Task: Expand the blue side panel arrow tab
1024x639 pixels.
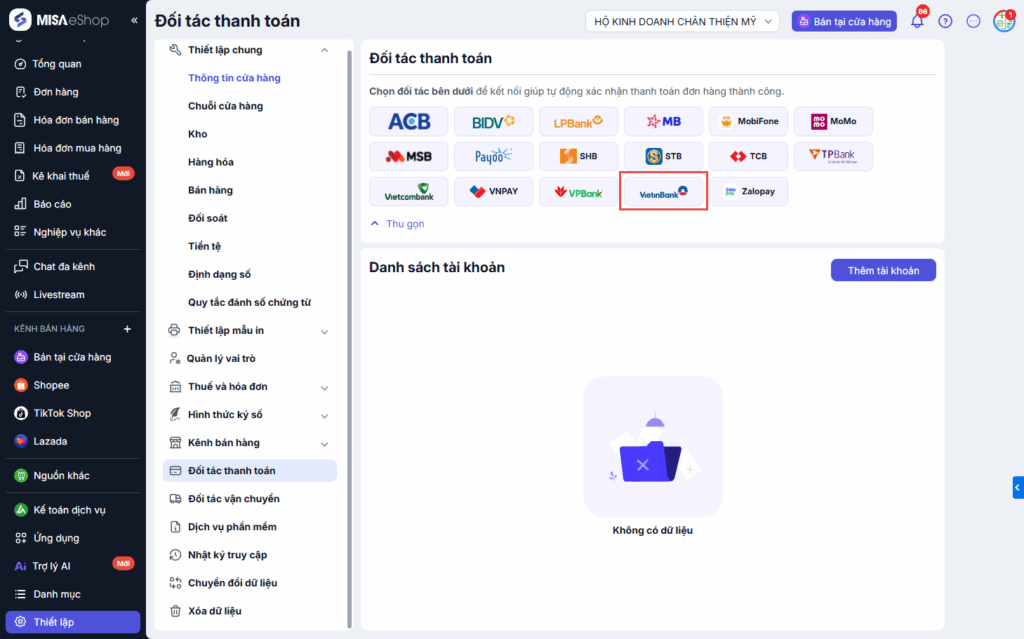Action: coord(1017,487)
